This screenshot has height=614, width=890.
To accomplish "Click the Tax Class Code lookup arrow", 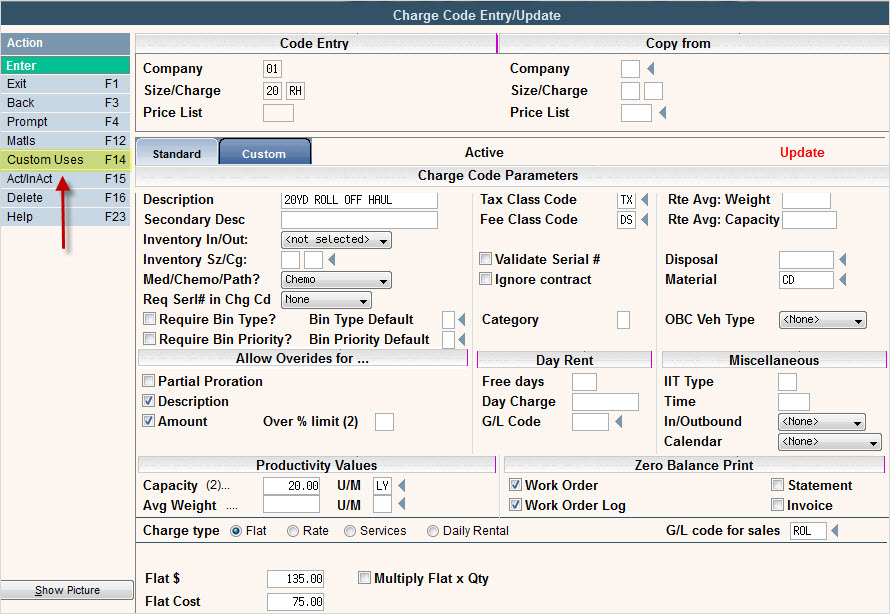I will [645, 200].
